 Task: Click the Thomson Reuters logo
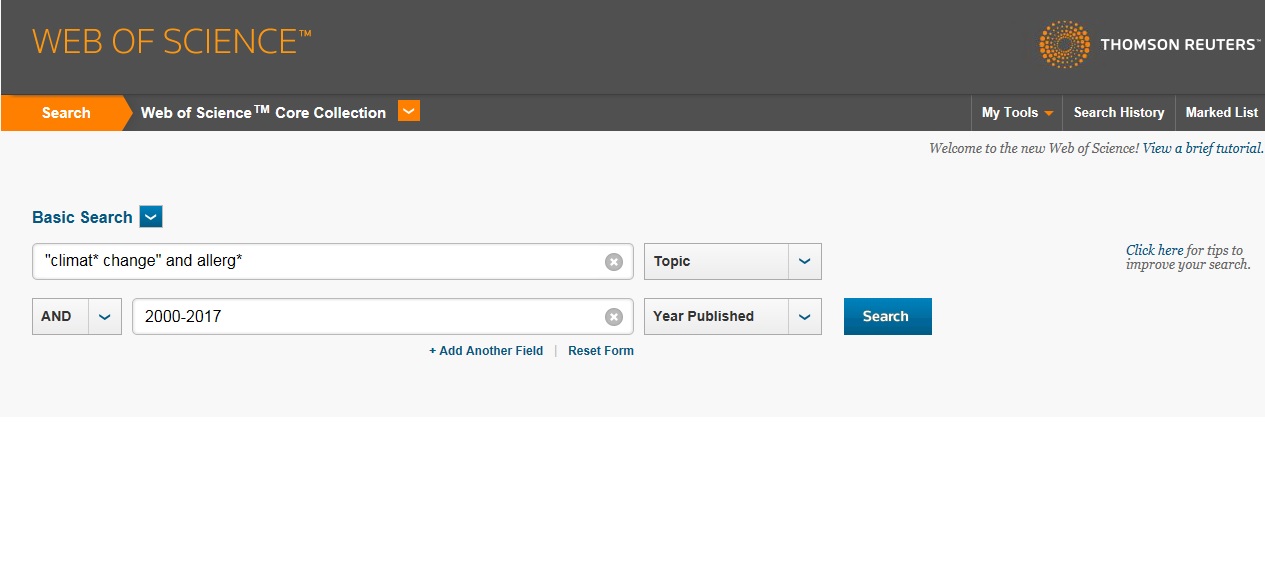click(1150, 44)
